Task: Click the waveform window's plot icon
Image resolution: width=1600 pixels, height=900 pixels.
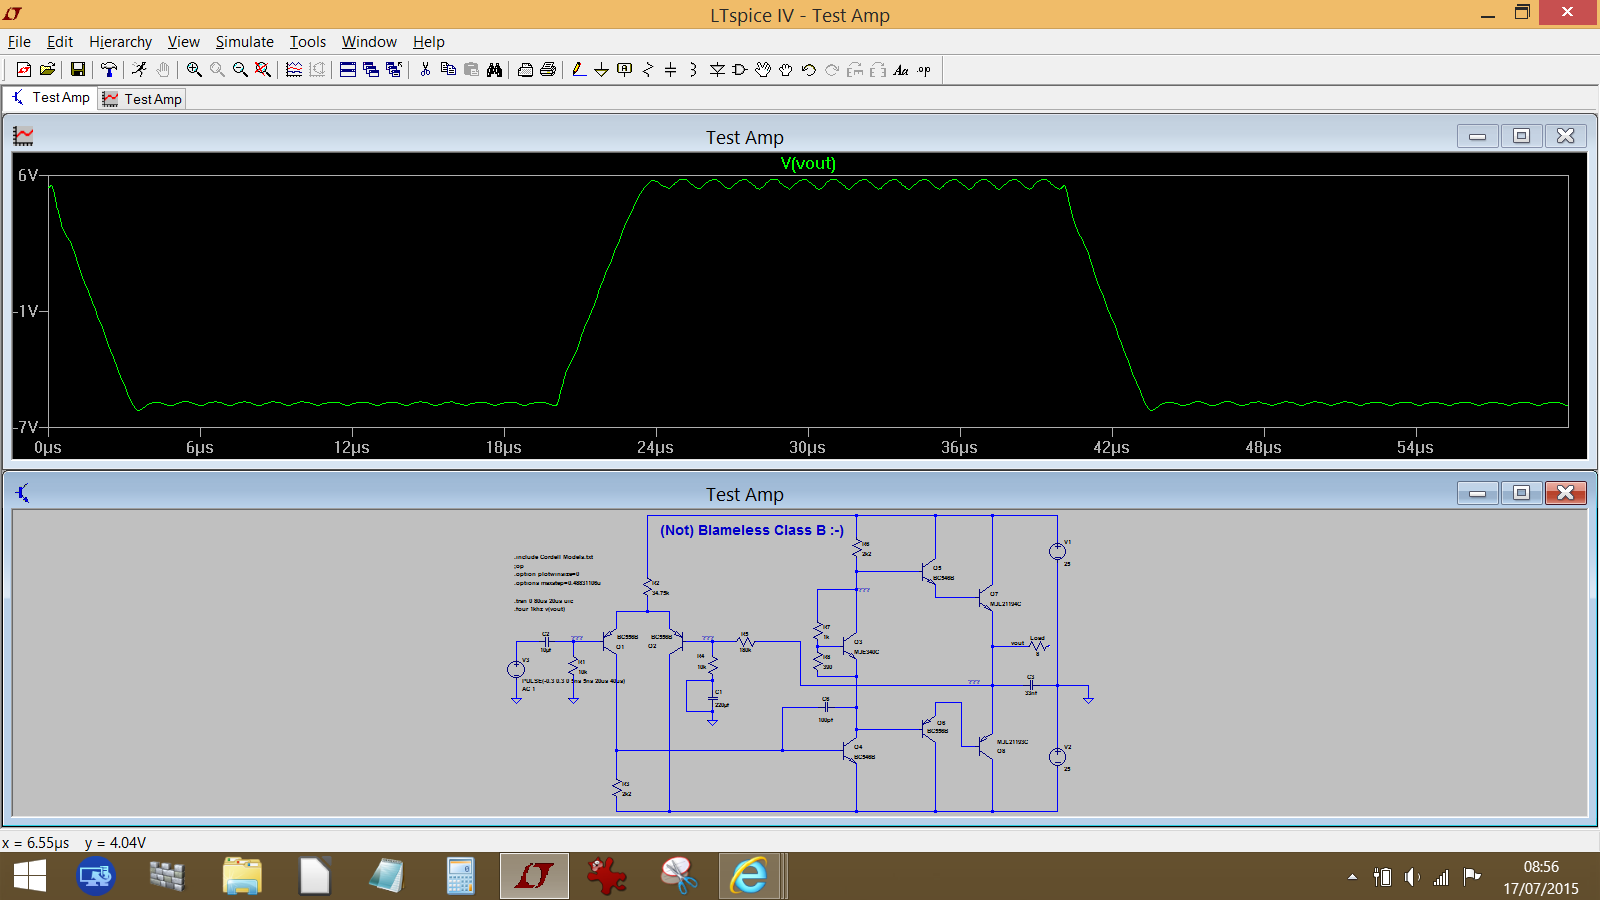Action: pyautogui.click(x=23, y=136)
